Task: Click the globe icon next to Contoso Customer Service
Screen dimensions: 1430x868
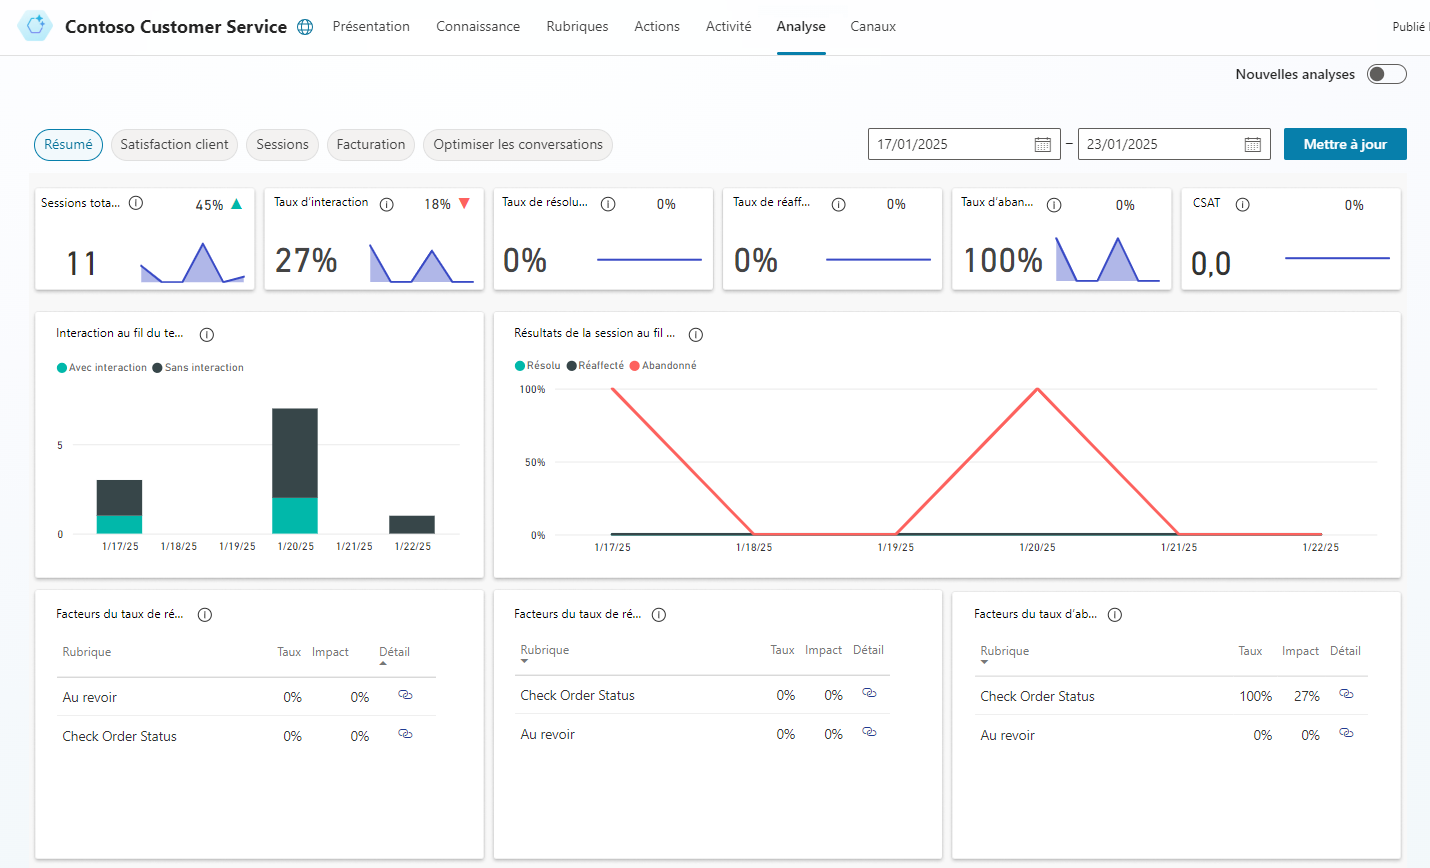Action: pos(305,27)
